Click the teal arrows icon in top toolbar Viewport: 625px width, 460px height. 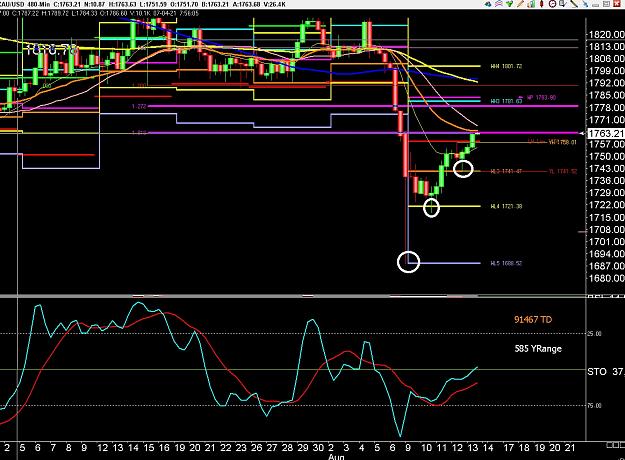coord(488,4)
